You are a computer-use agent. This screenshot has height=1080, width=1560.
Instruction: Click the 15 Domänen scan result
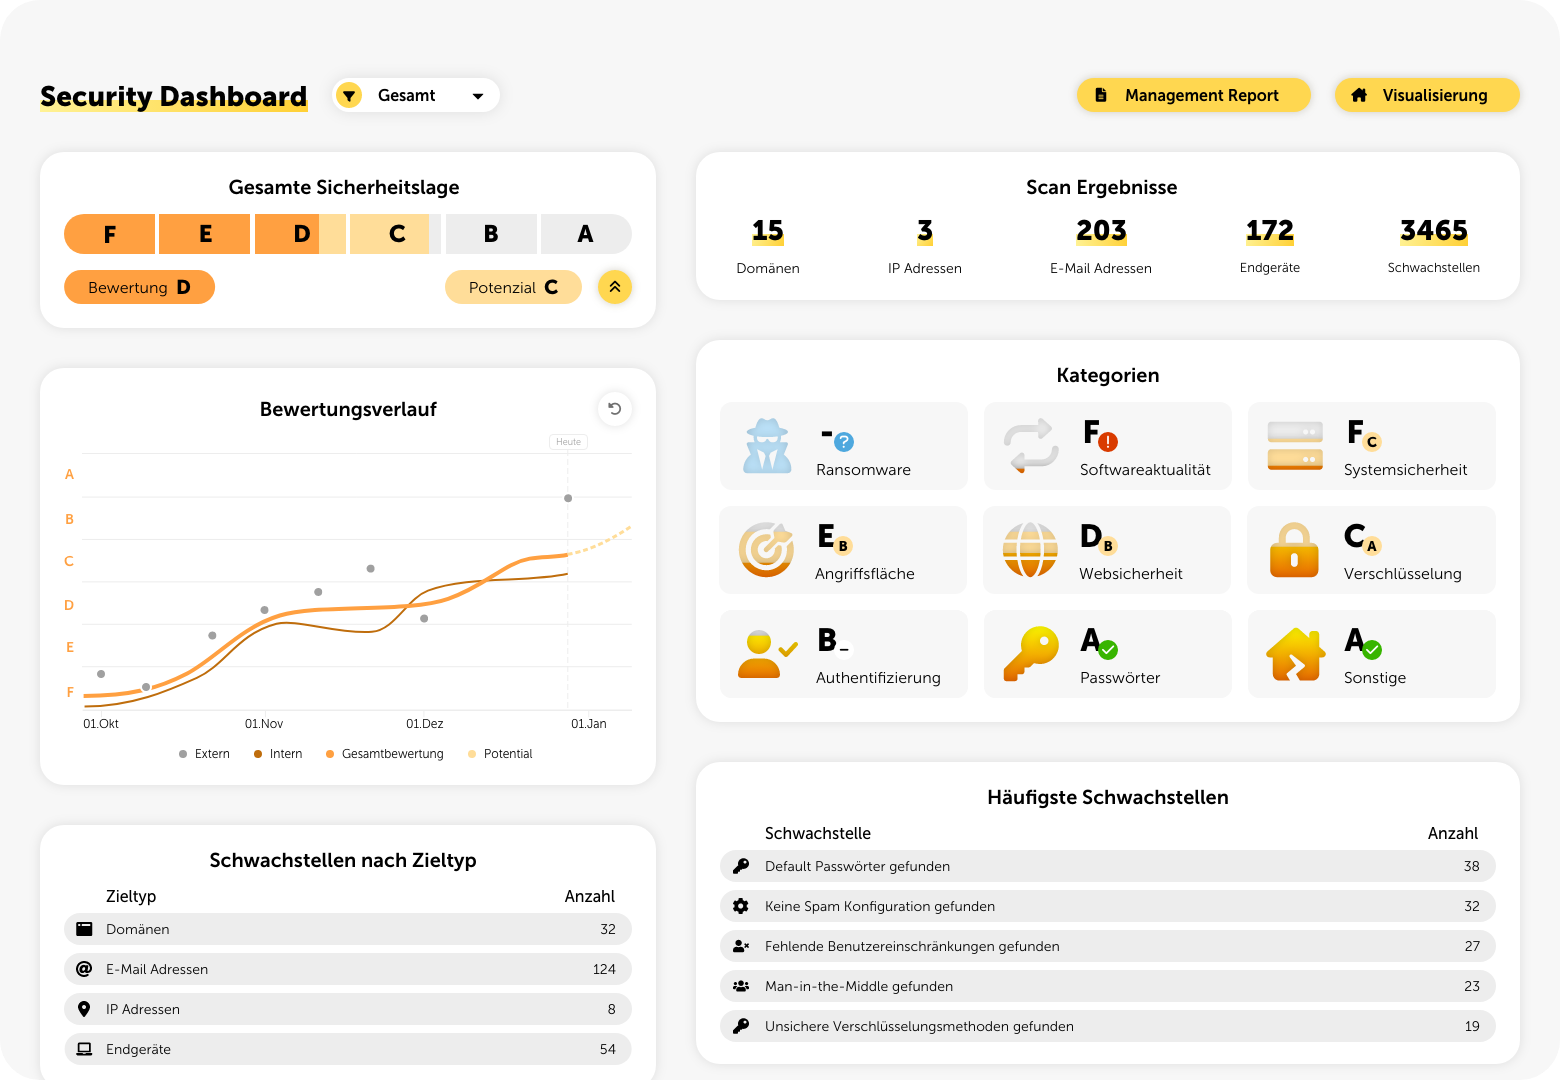coord(768,246)
